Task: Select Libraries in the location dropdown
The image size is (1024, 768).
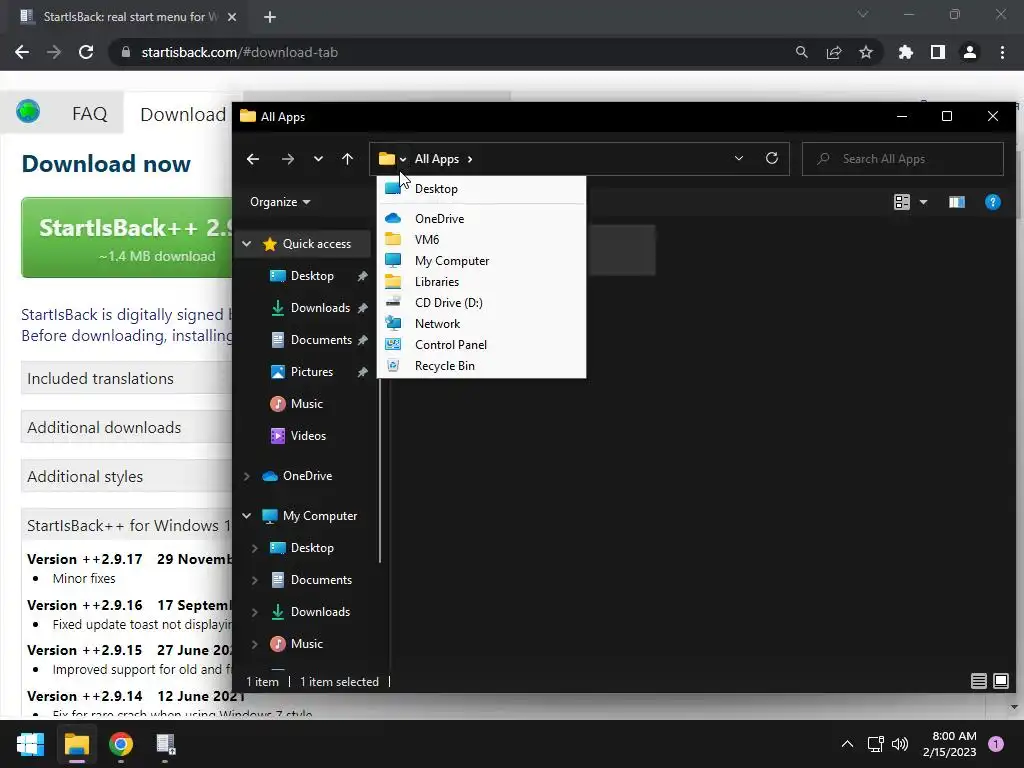Action: pyautogui.click(x=481, y=281)
